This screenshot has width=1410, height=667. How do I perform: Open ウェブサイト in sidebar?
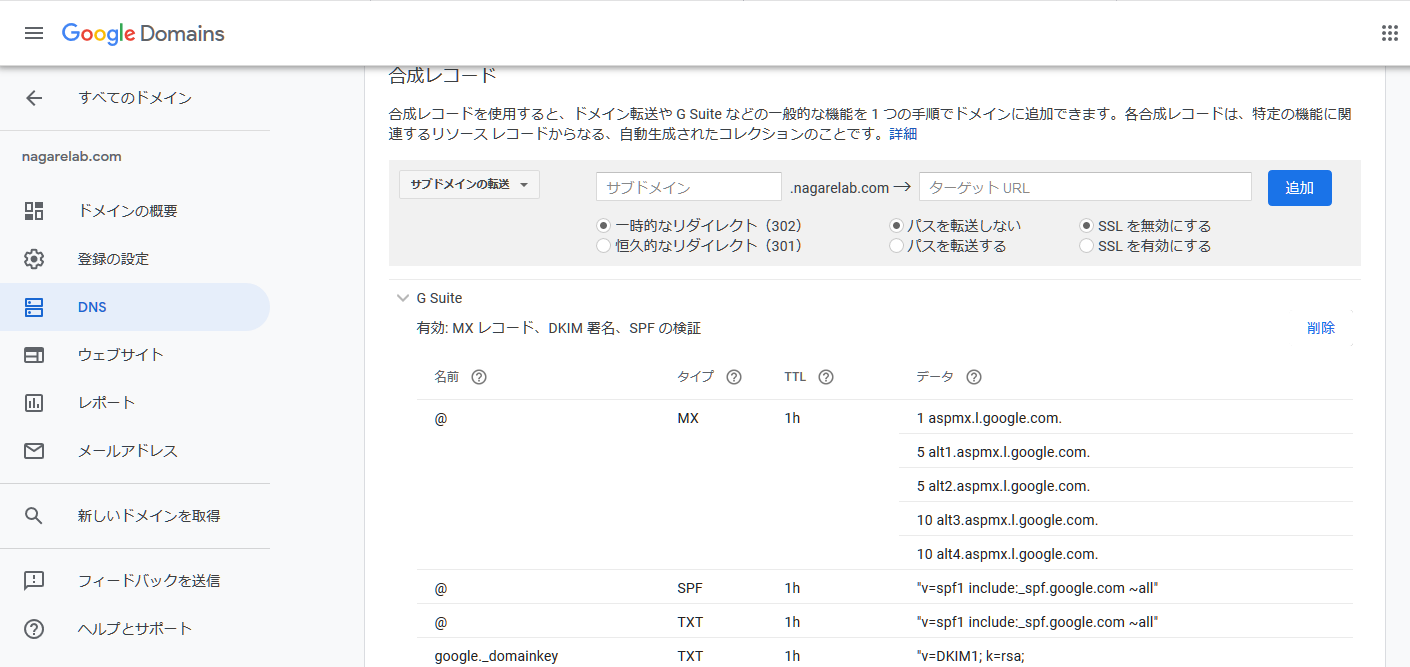(121, 355)
